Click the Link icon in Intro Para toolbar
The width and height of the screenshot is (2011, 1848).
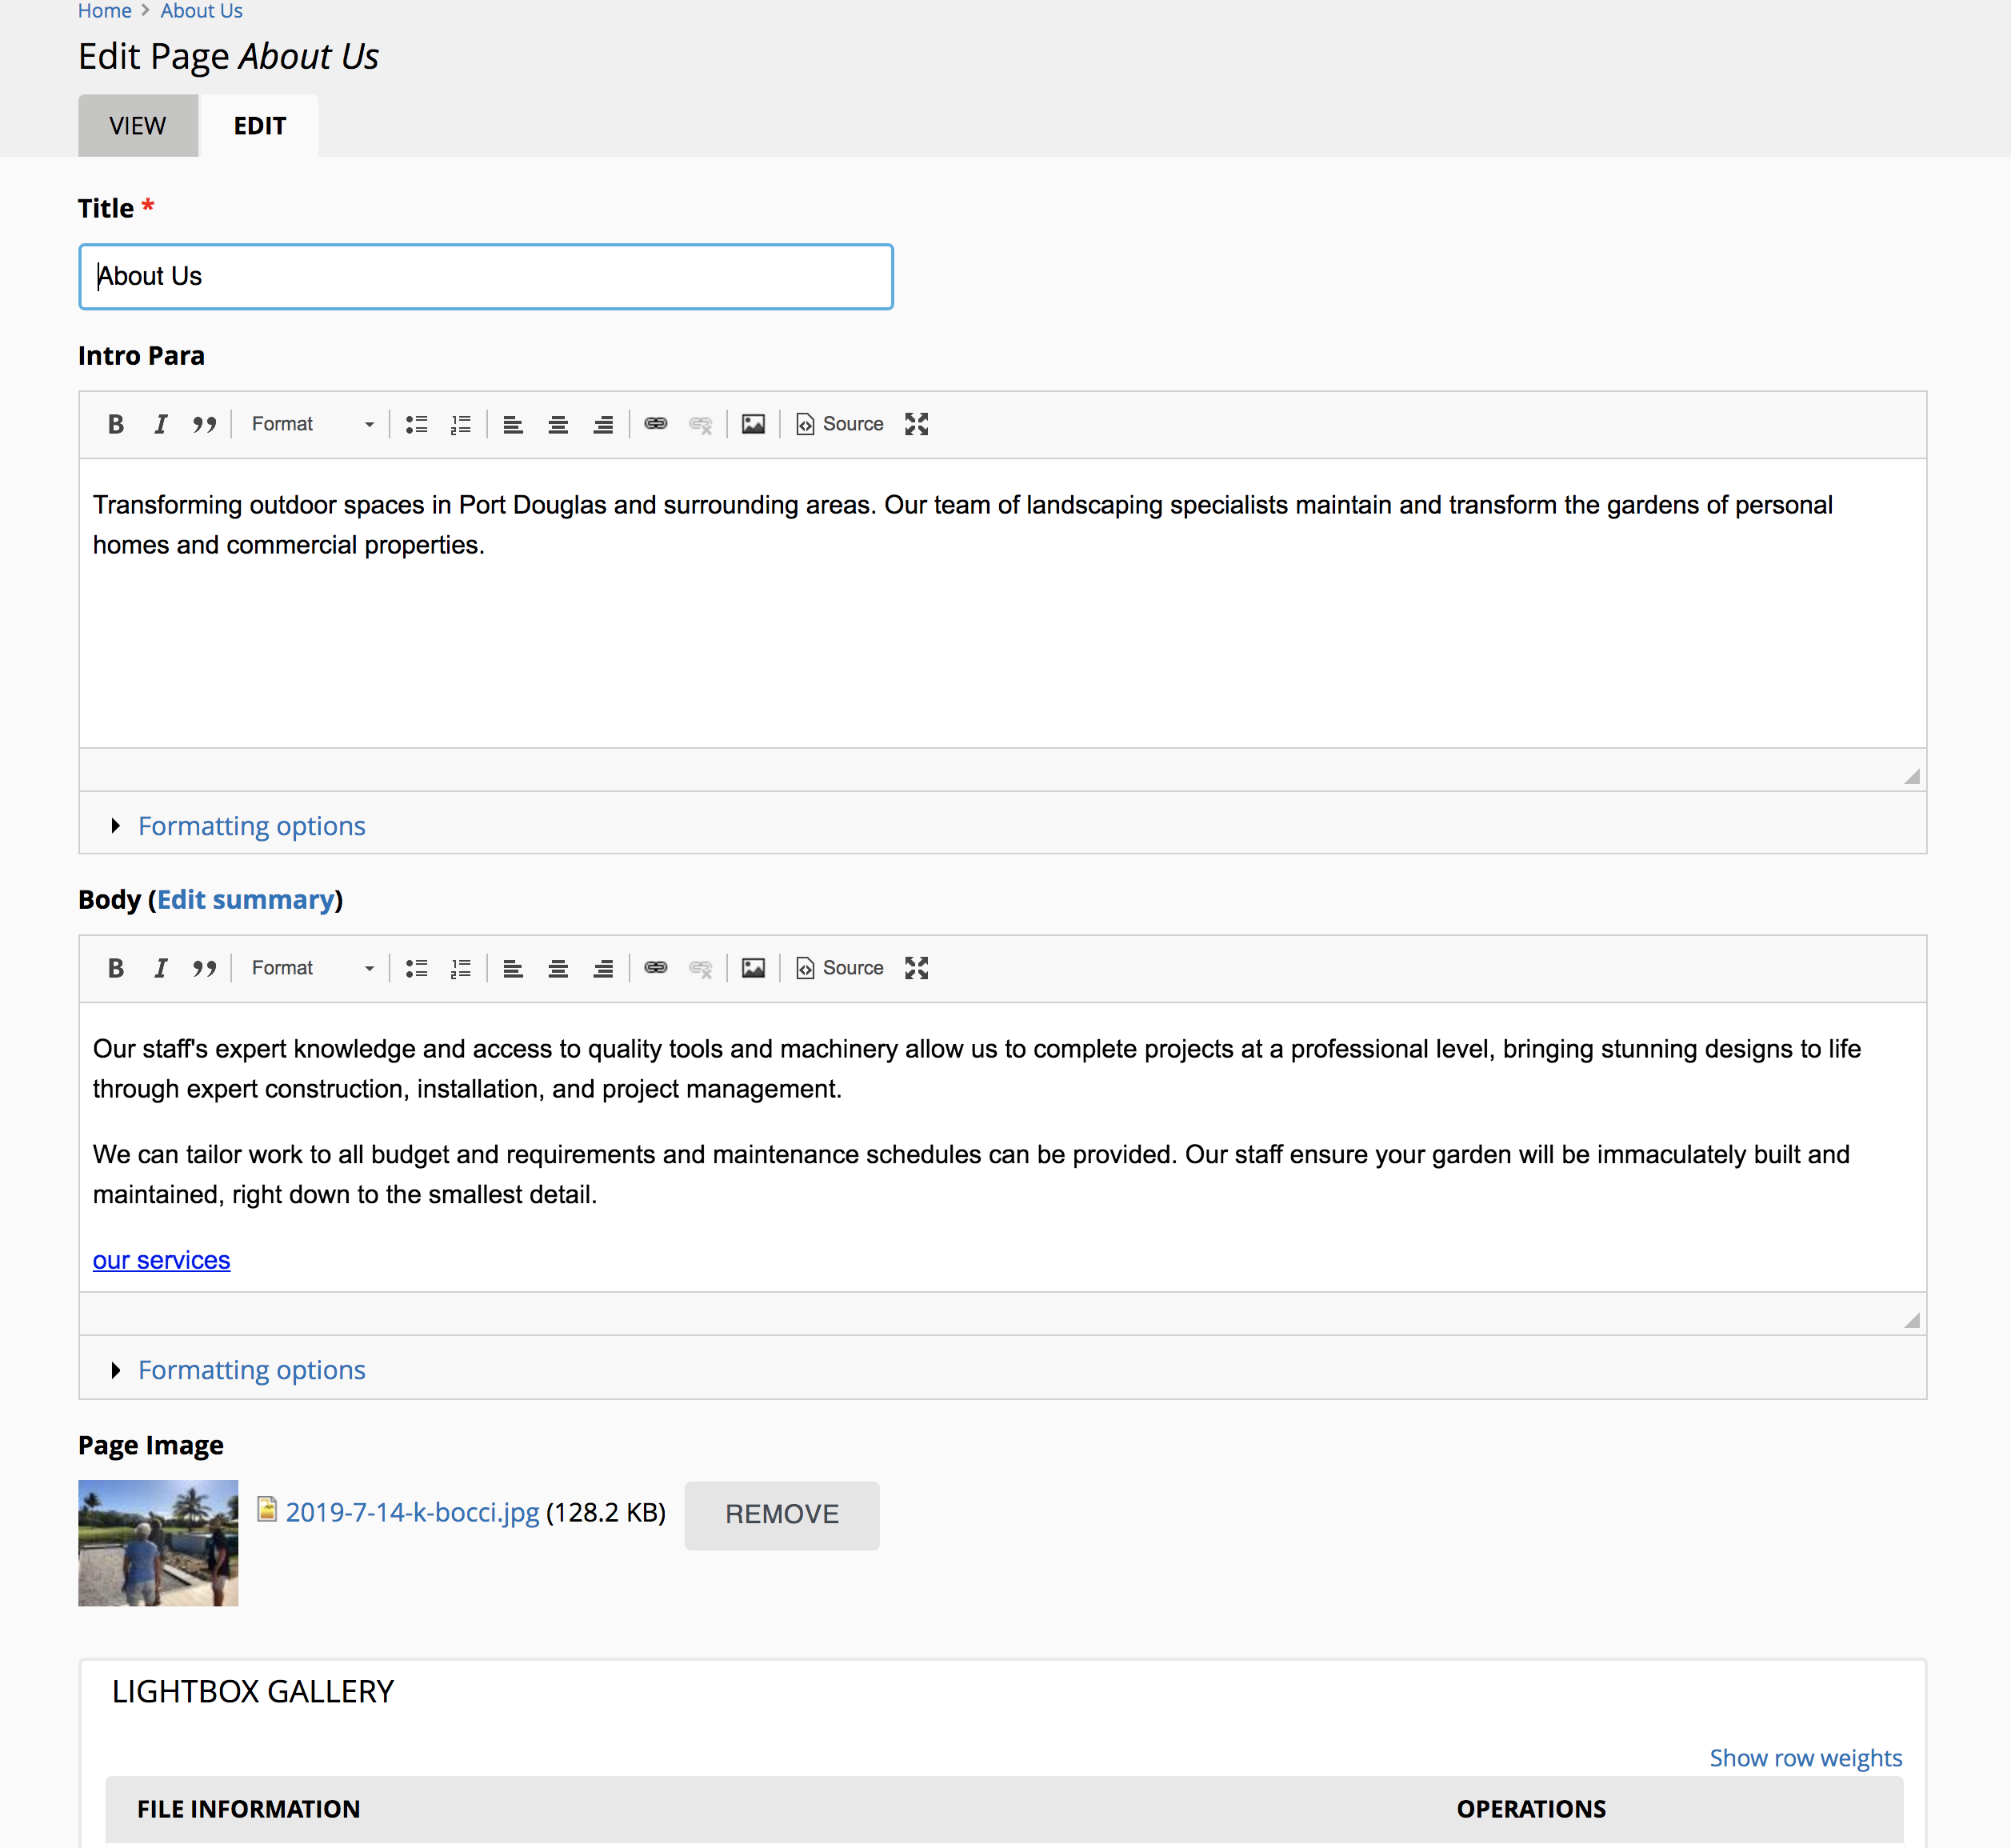click(655, 424)
